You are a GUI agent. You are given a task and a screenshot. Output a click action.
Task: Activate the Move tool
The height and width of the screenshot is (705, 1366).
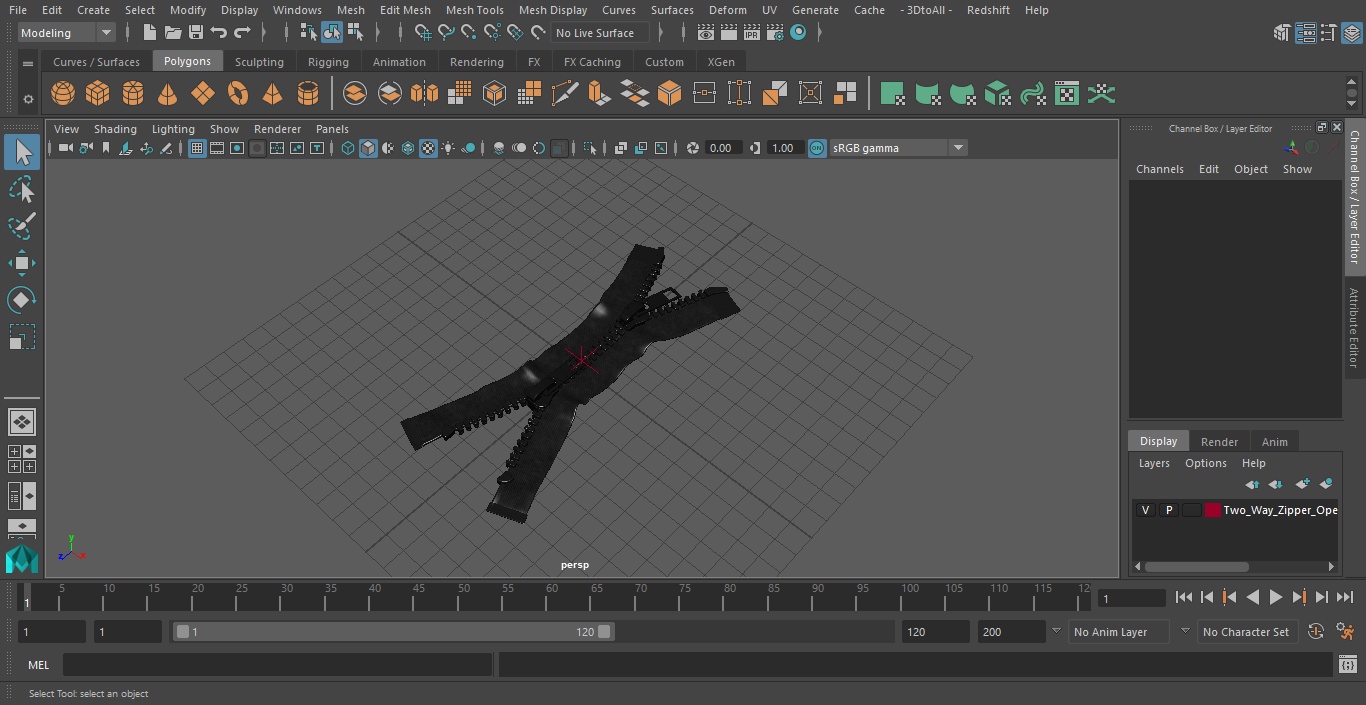point(22,263)
